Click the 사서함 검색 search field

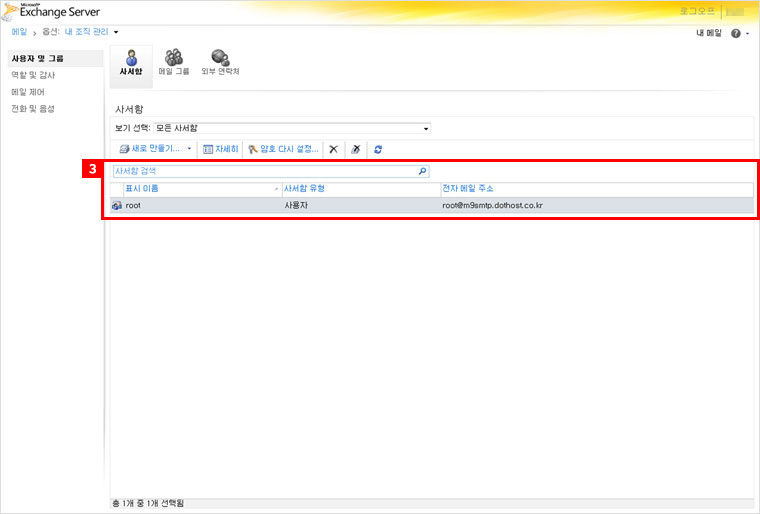tap(264, 171)
